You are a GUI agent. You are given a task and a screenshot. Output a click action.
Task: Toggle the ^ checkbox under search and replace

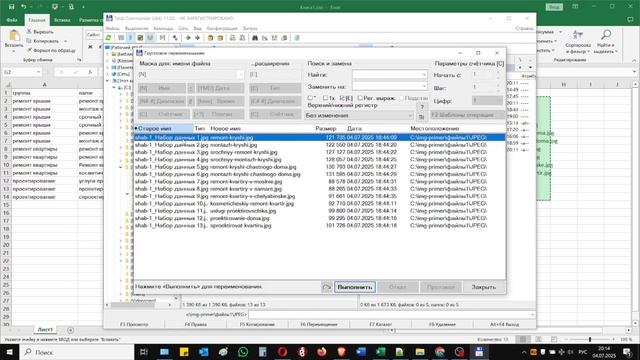[x=310, y=98]
